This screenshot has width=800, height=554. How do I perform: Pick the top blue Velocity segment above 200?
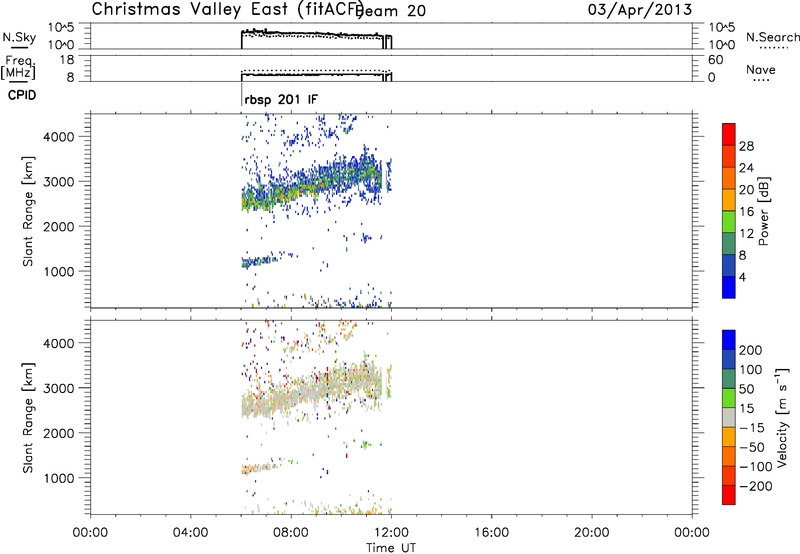(729, 340)
